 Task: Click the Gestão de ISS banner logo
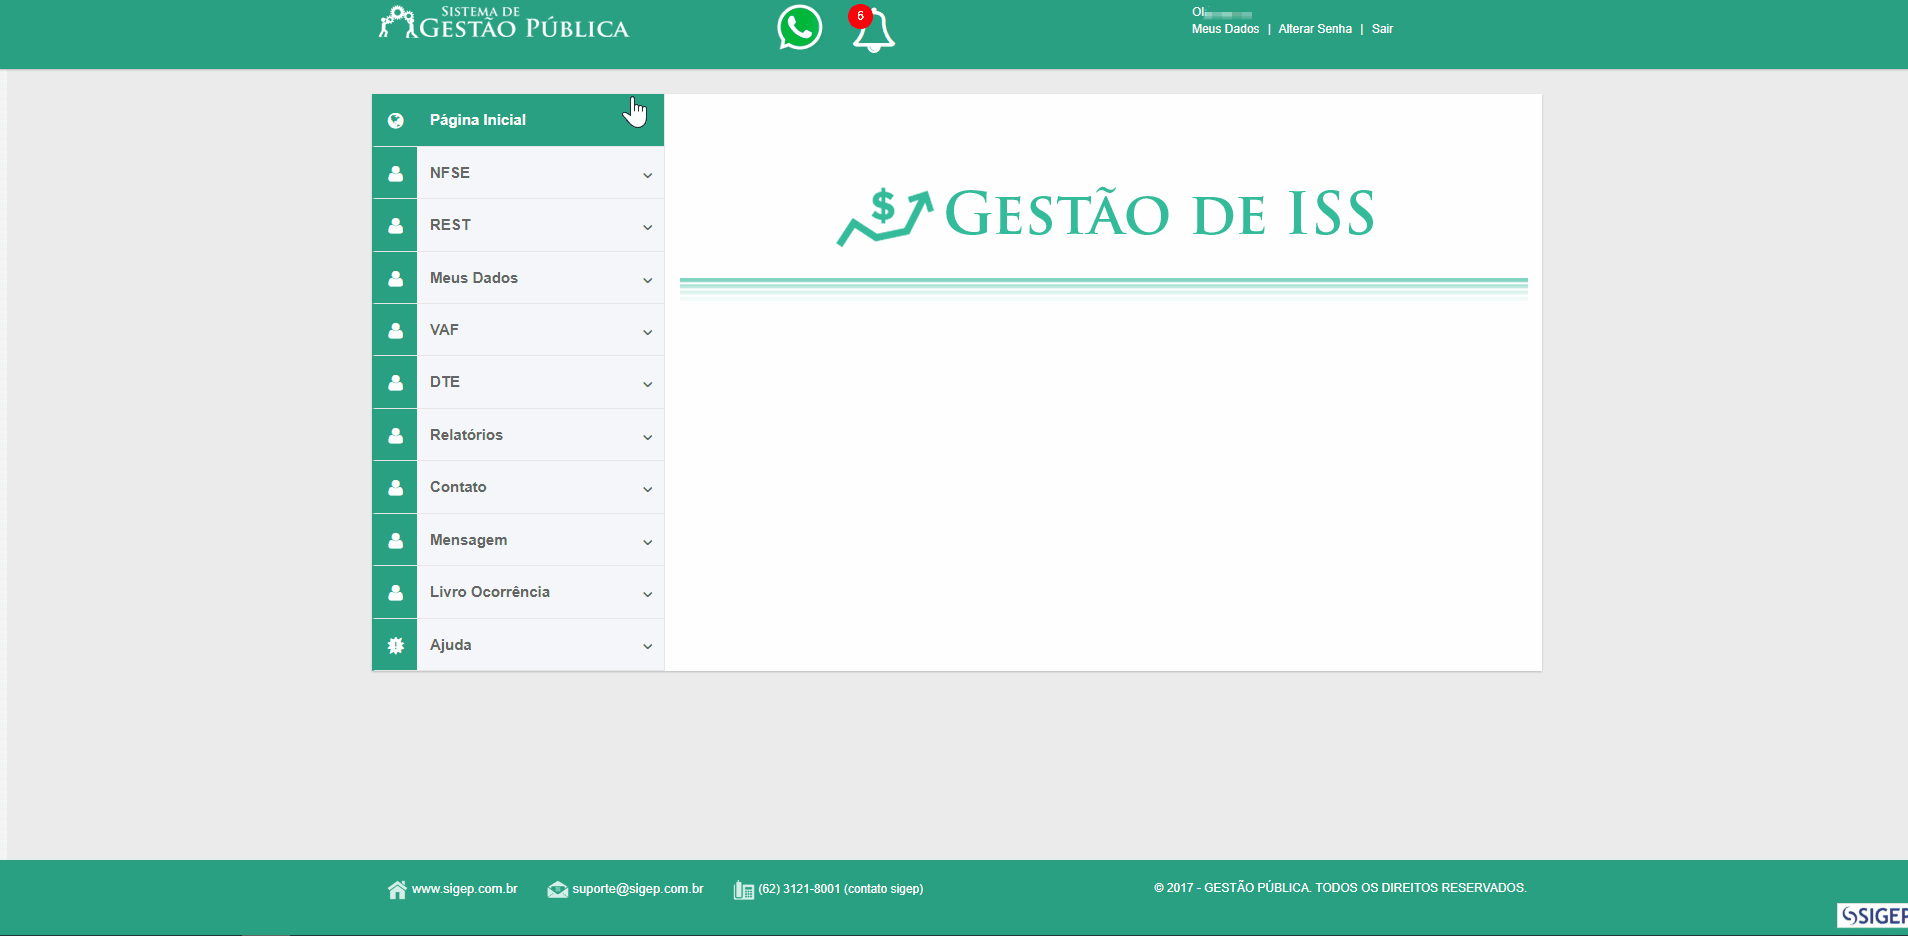1105,215
